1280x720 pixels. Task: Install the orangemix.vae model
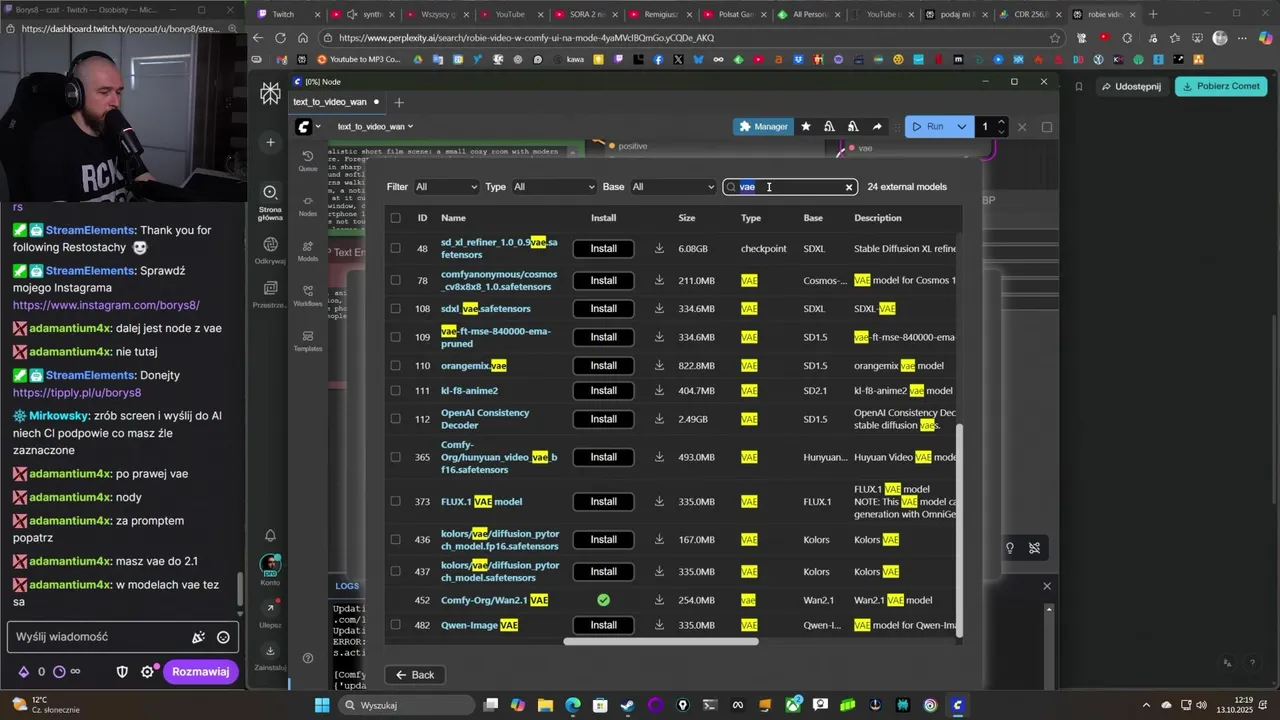pyautogui.click(x=603, y=365)
